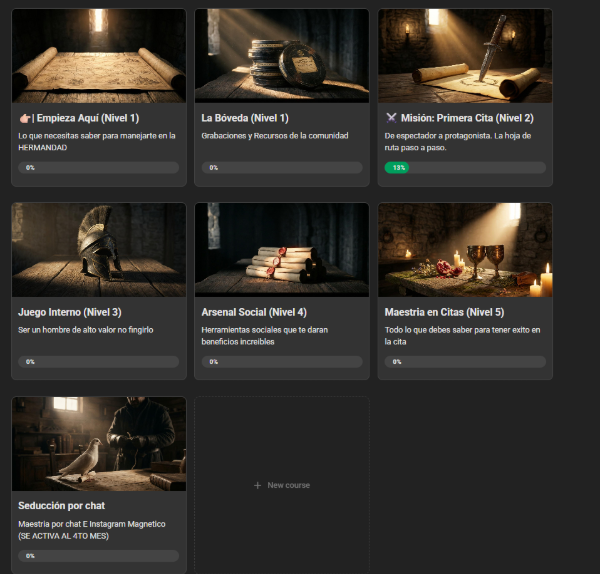Open the Seducción por chat course title
Image resolution: width=600 pixels, height=574 pixels.
62,506
